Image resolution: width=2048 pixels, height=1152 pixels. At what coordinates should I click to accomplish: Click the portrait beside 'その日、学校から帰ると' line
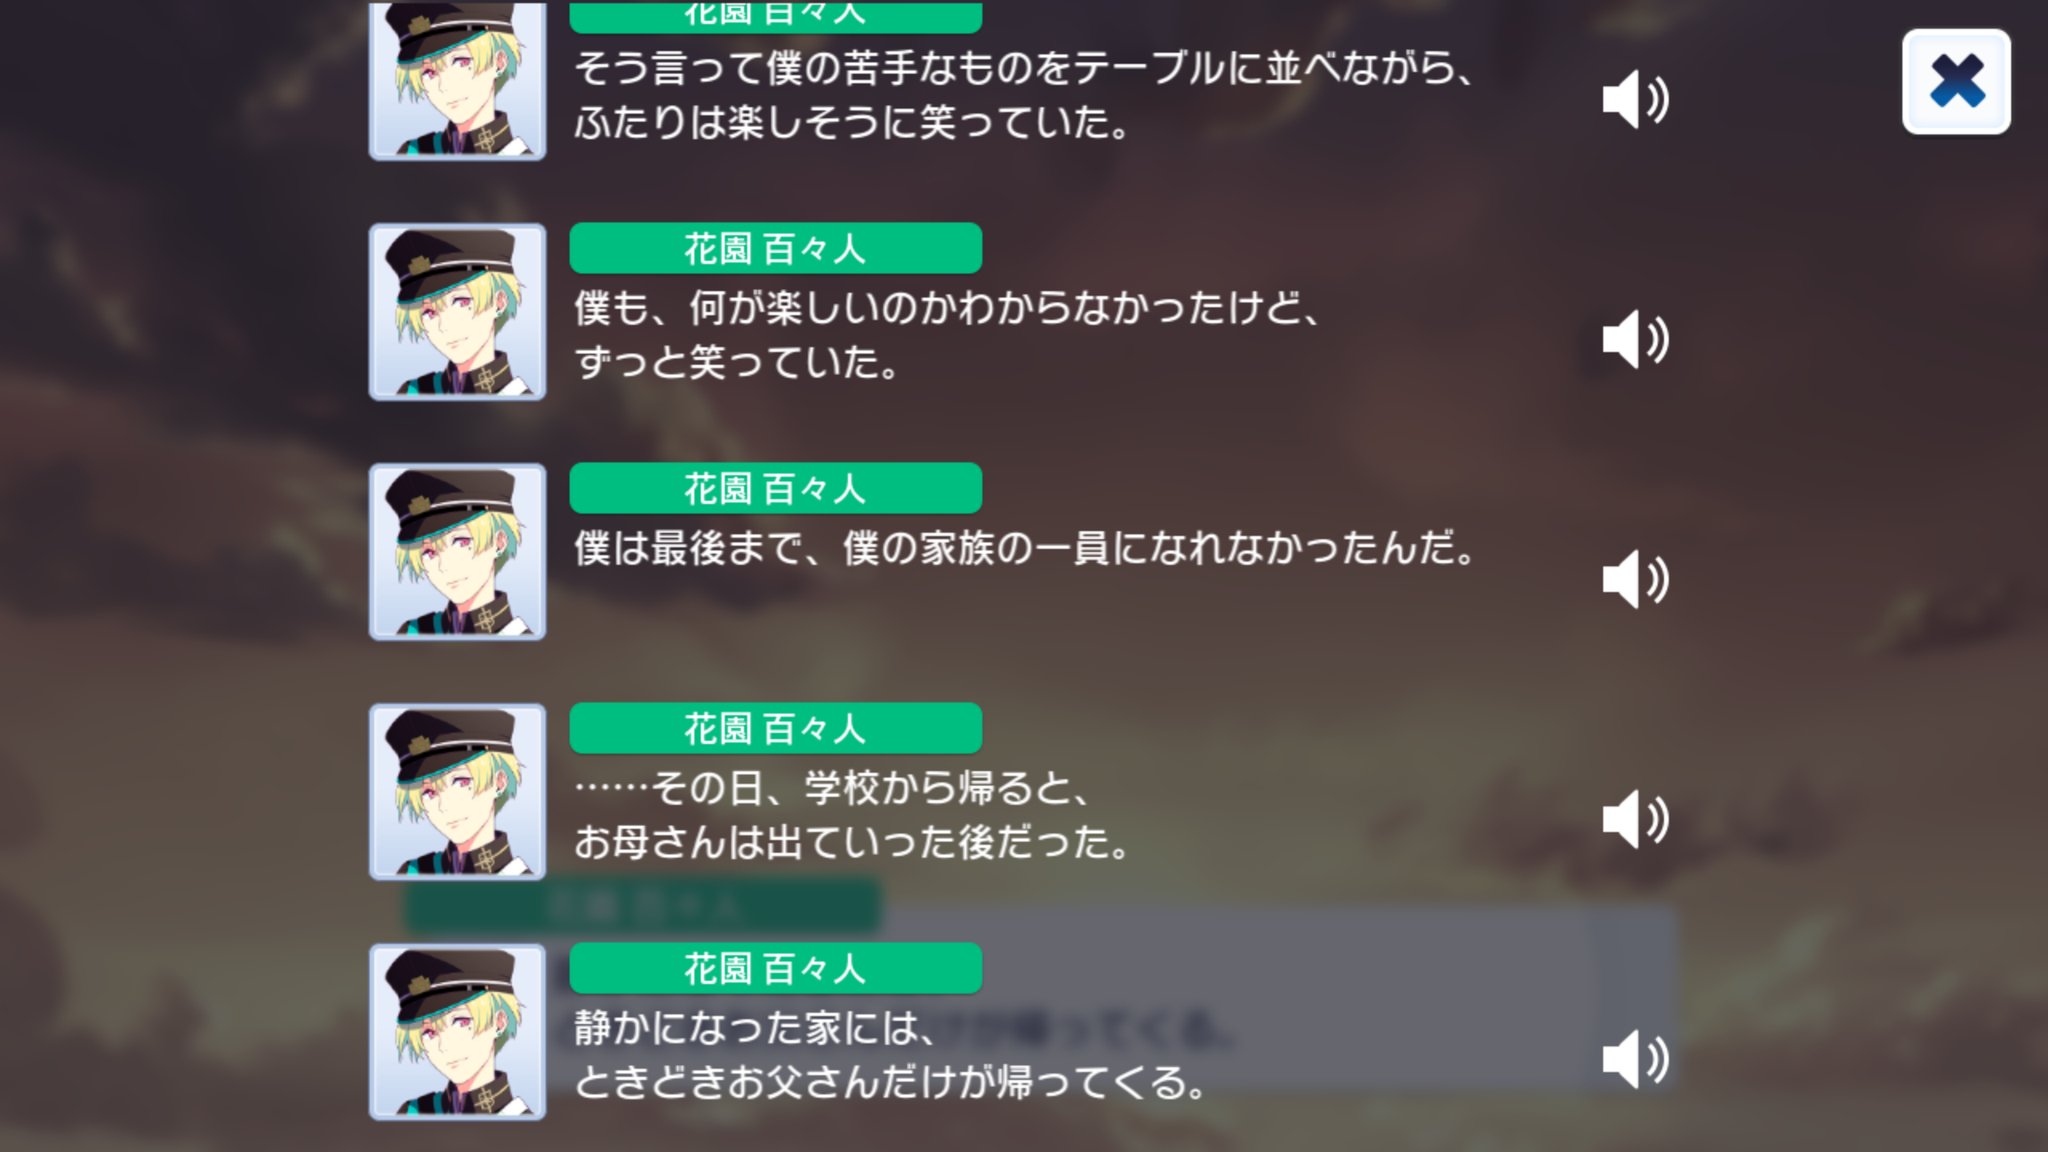[x=457, y=792]
